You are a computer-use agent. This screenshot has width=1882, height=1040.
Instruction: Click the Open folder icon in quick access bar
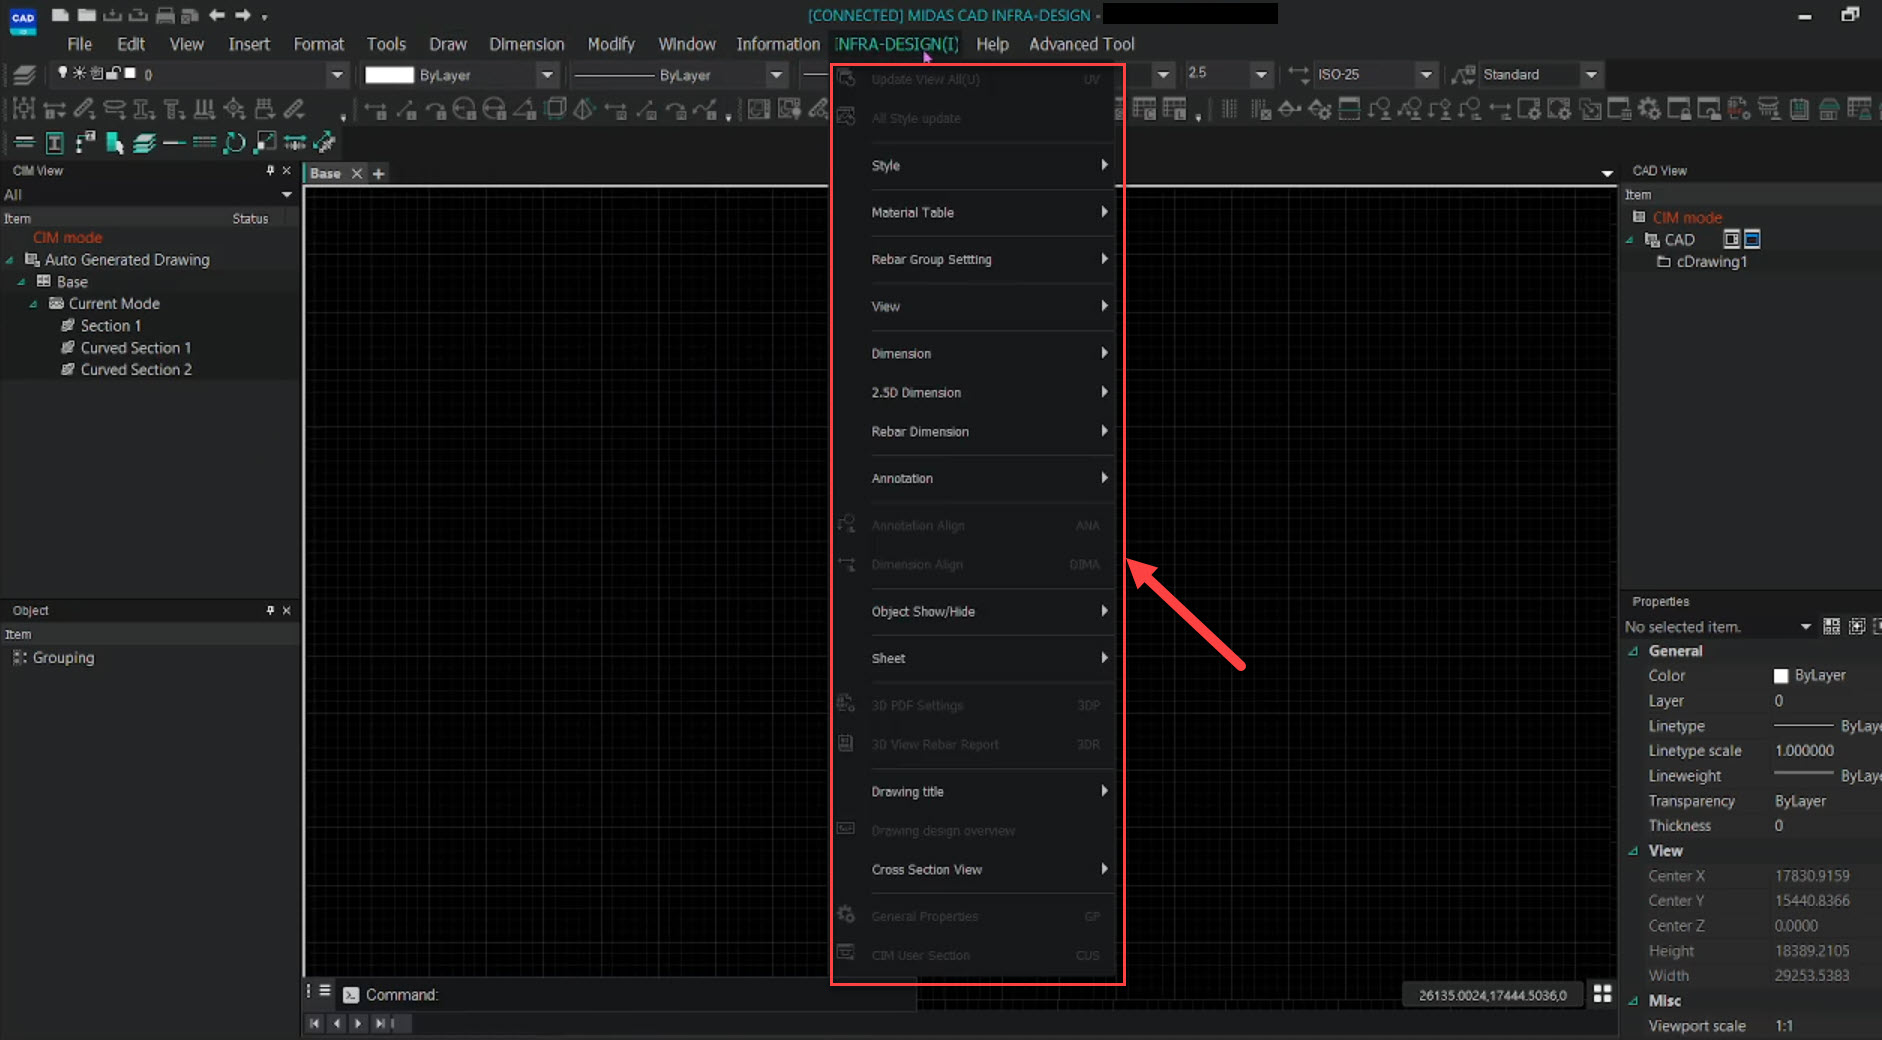pos(86,15)
